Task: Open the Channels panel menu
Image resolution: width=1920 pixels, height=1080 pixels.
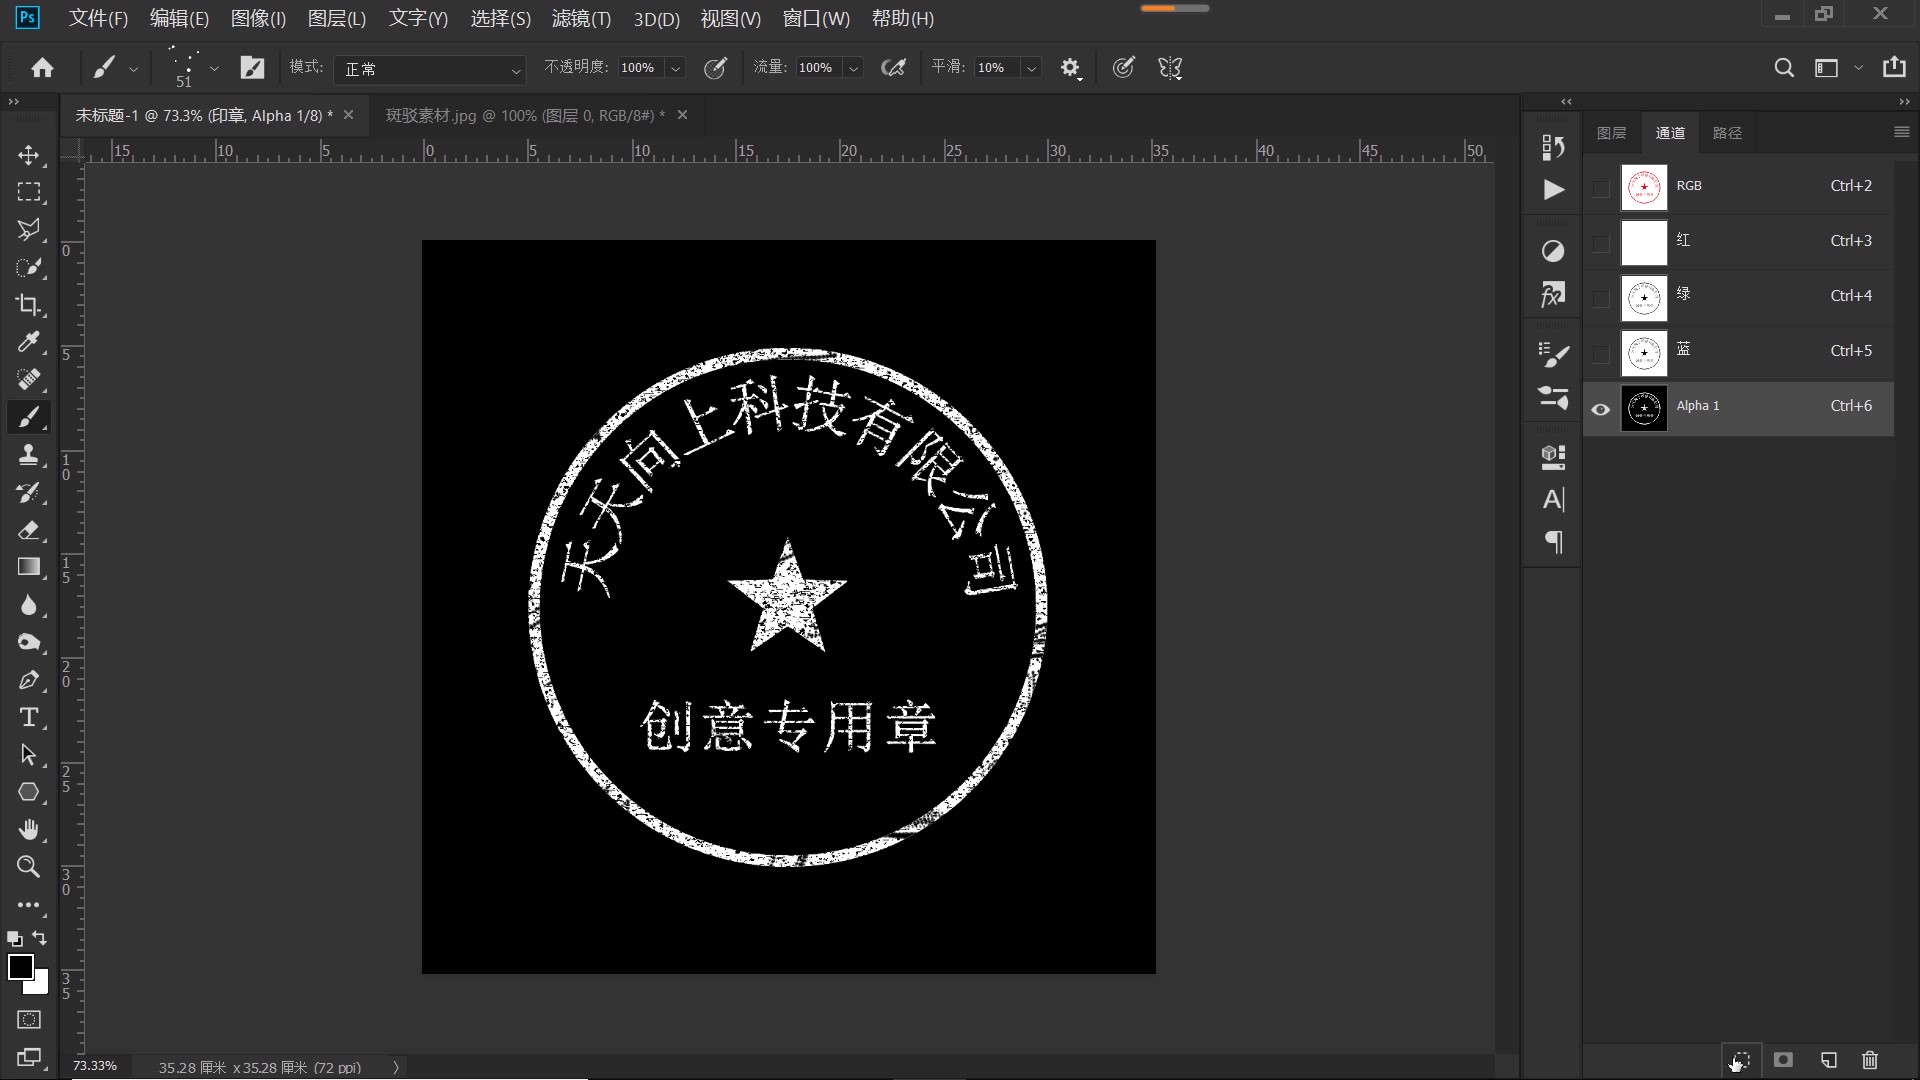Action: [x=1901, y=132]
